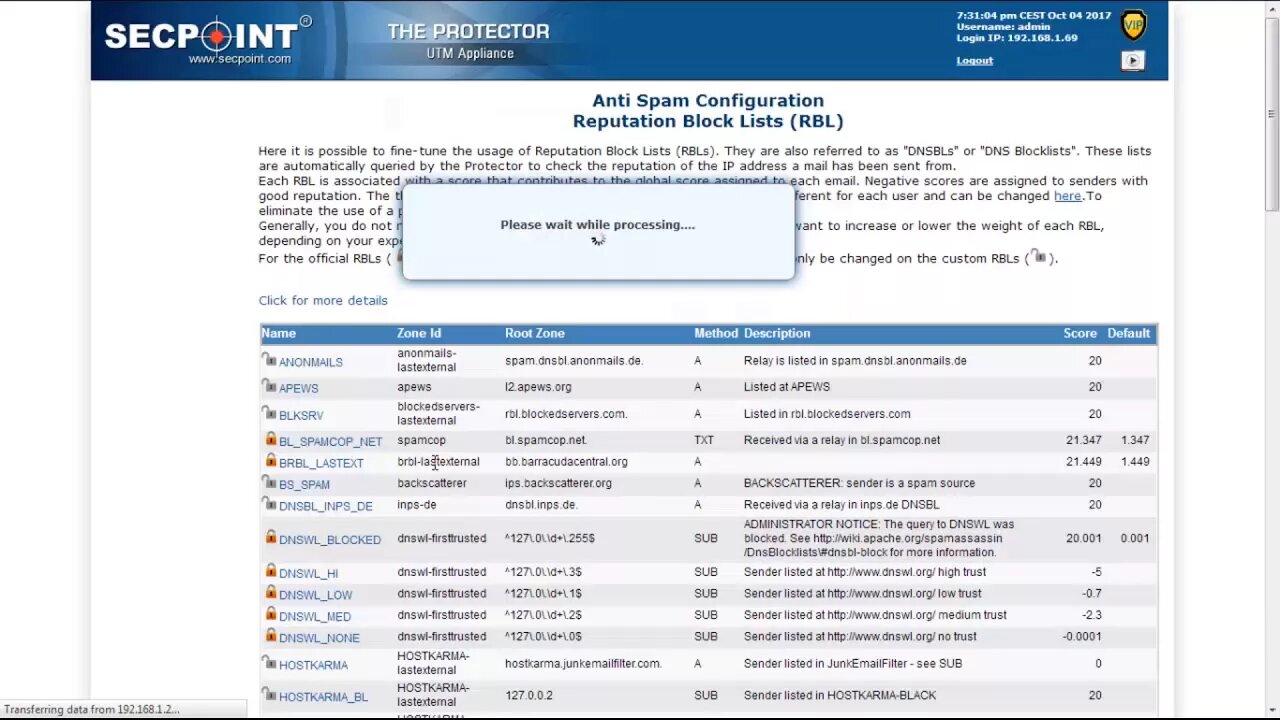The width and height of the screenshot is (1280, 720).
Task: Open the HOSTKARMA_BL entry
Action: tap(323, 697)
